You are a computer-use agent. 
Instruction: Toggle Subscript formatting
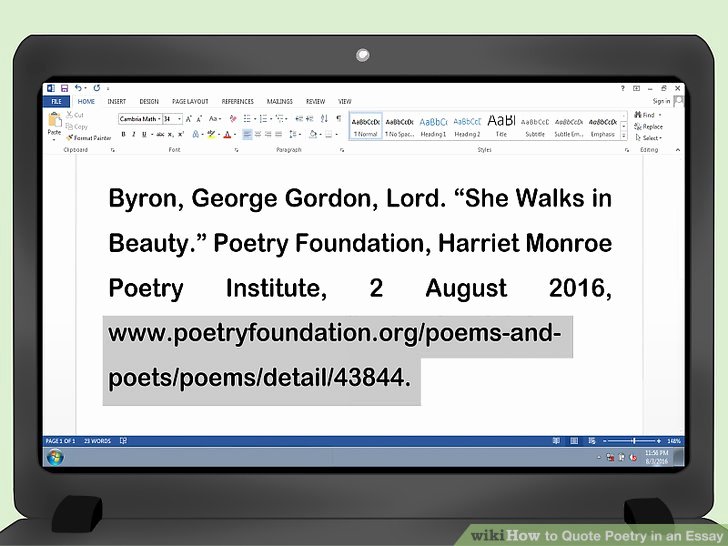click(x=170, y=134)
